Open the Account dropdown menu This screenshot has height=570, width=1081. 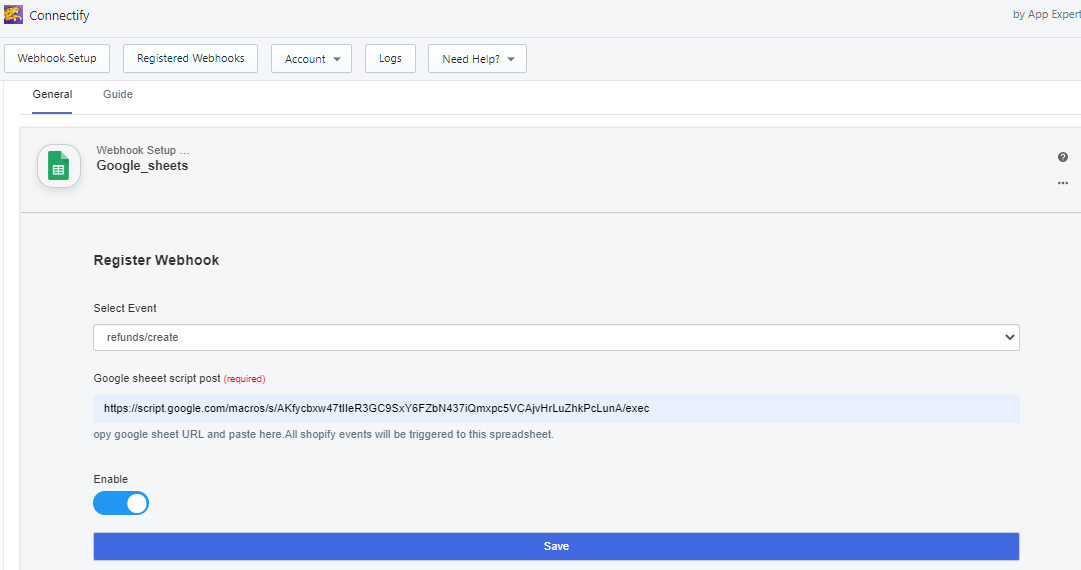pyautogui.click(x=312, y=59)
